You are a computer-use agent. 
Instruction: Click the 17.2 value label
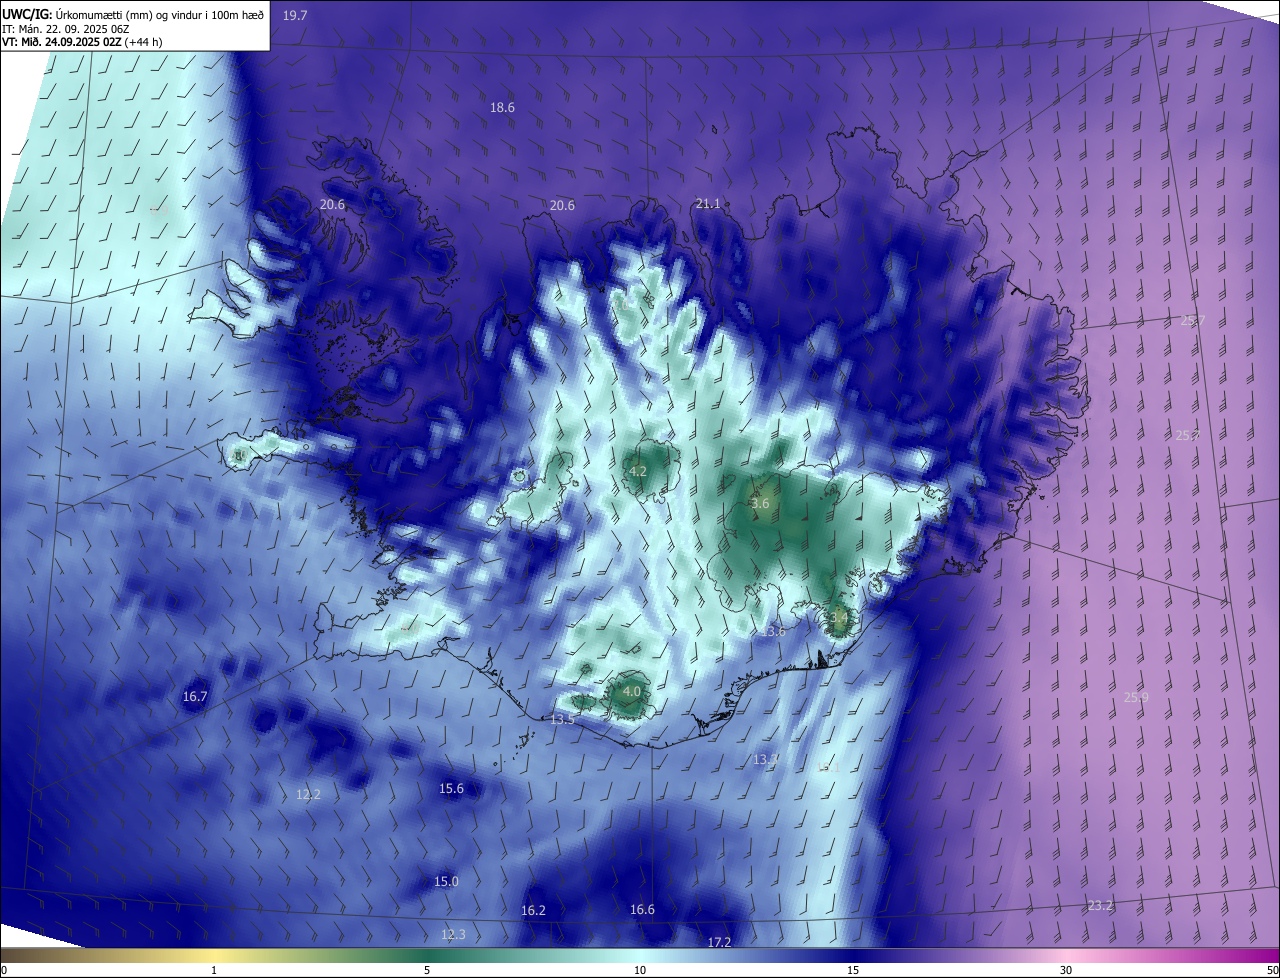point(719,942)
